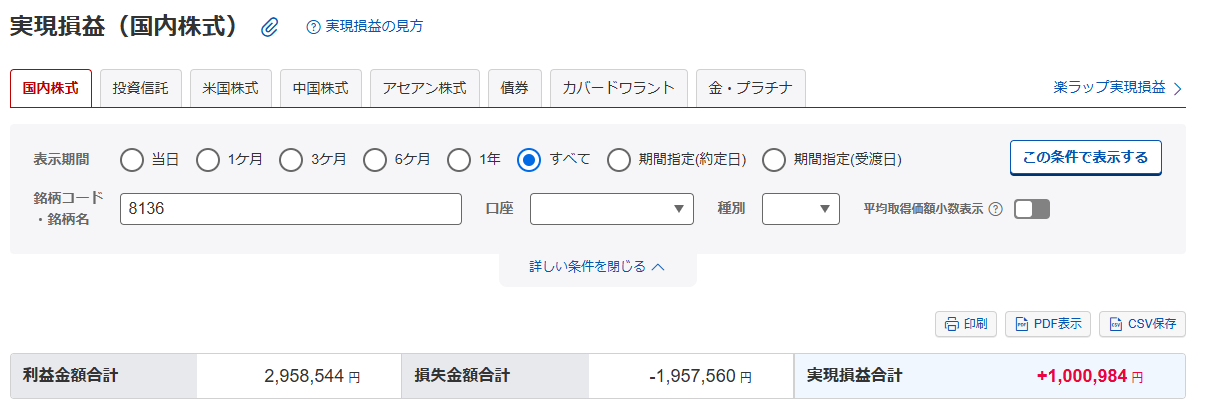
Task: Open the 口座 dropdown
Action: (611, 209)
